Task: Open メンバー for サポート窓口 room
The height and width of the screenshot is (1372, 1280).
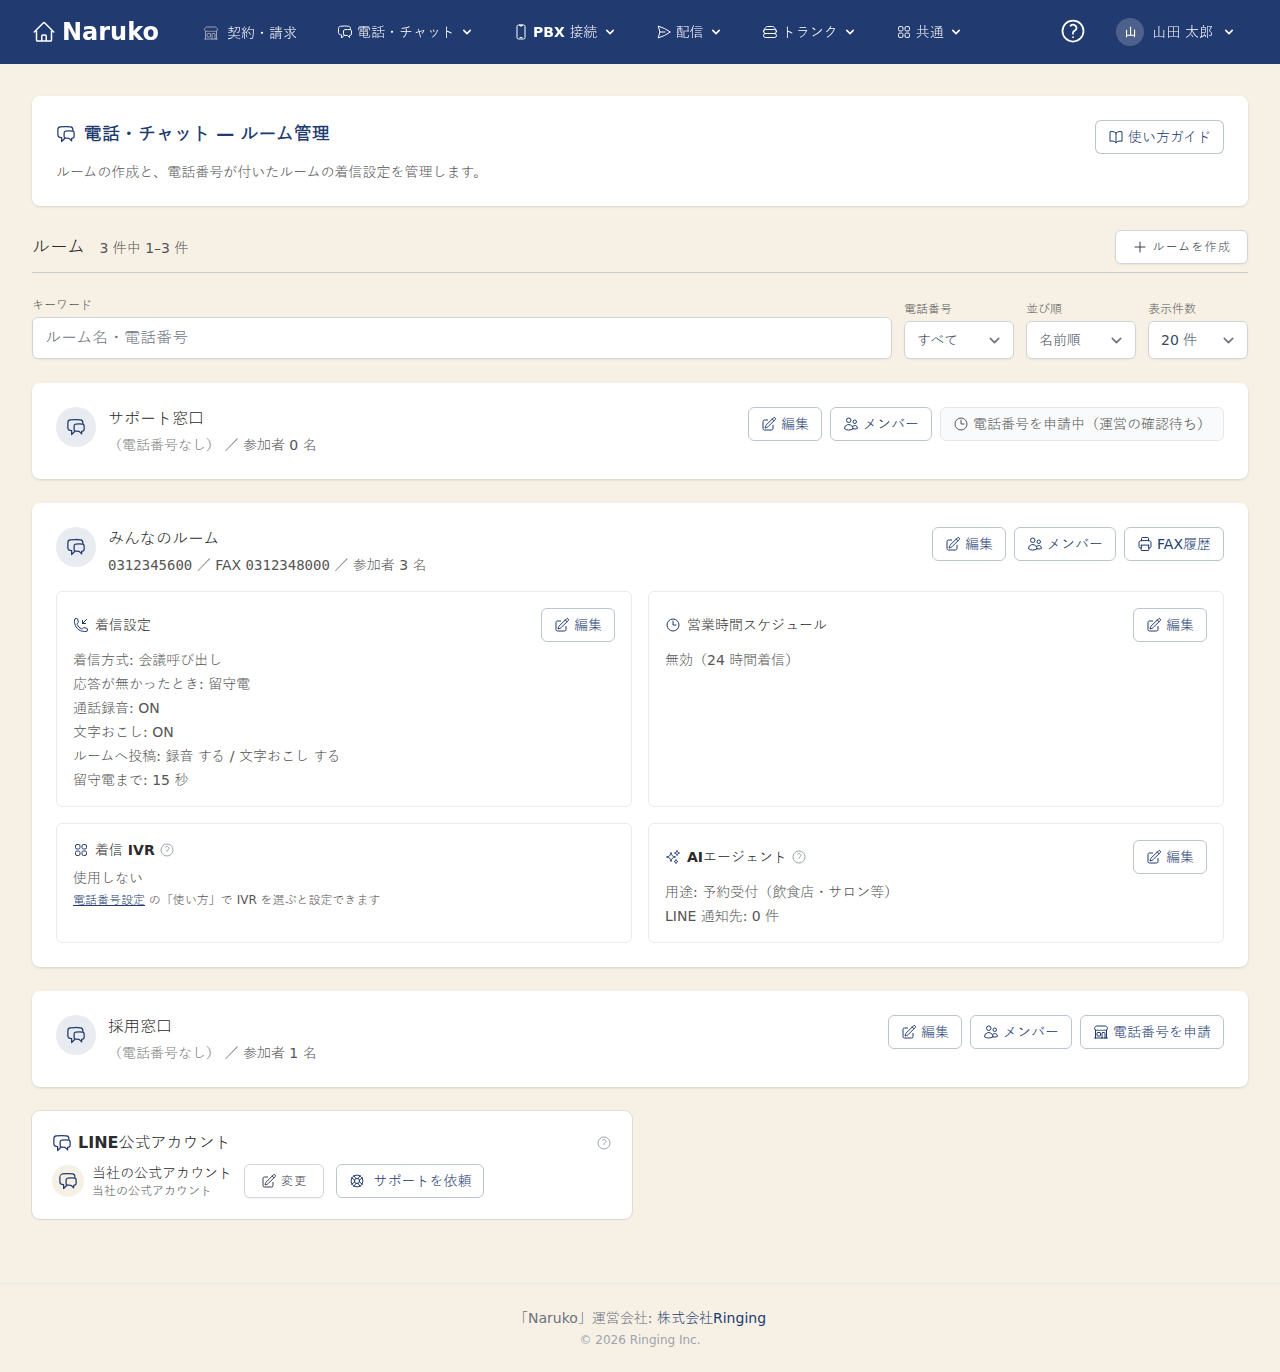Action: pyautogui.click(x=881, y=424)
